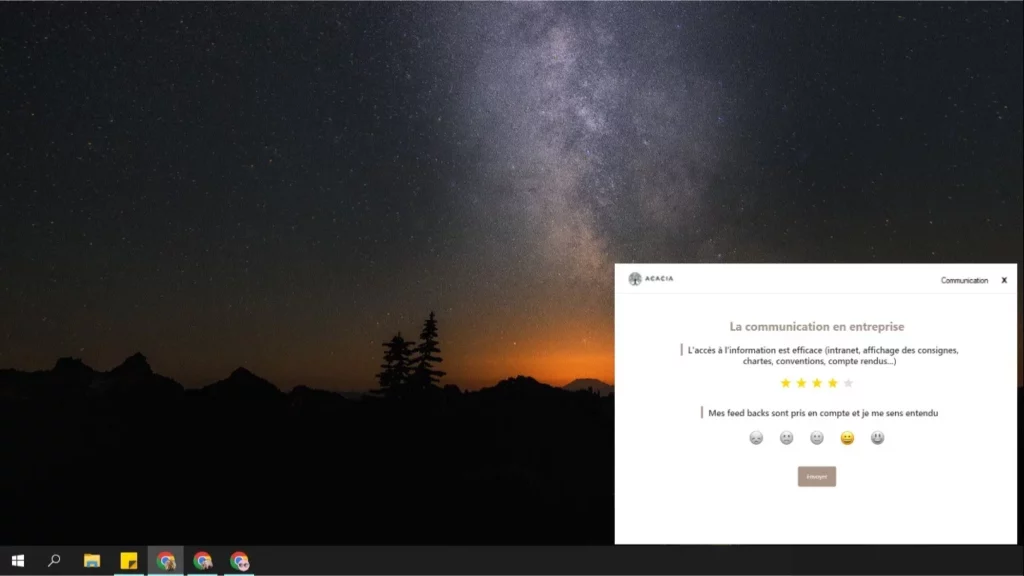Choose the happiest face emoji
The image size is (1024, 576).
(x=877, y=438)
